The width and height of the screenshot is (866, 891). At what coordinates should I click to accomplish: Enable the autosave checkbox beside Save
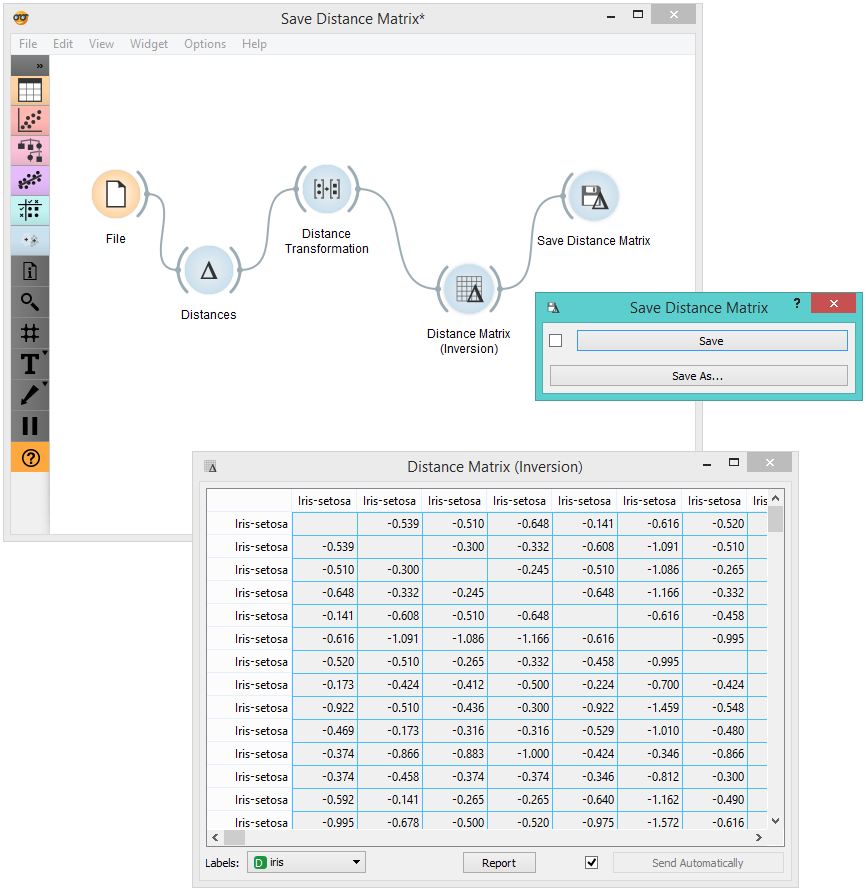(556, 341)
